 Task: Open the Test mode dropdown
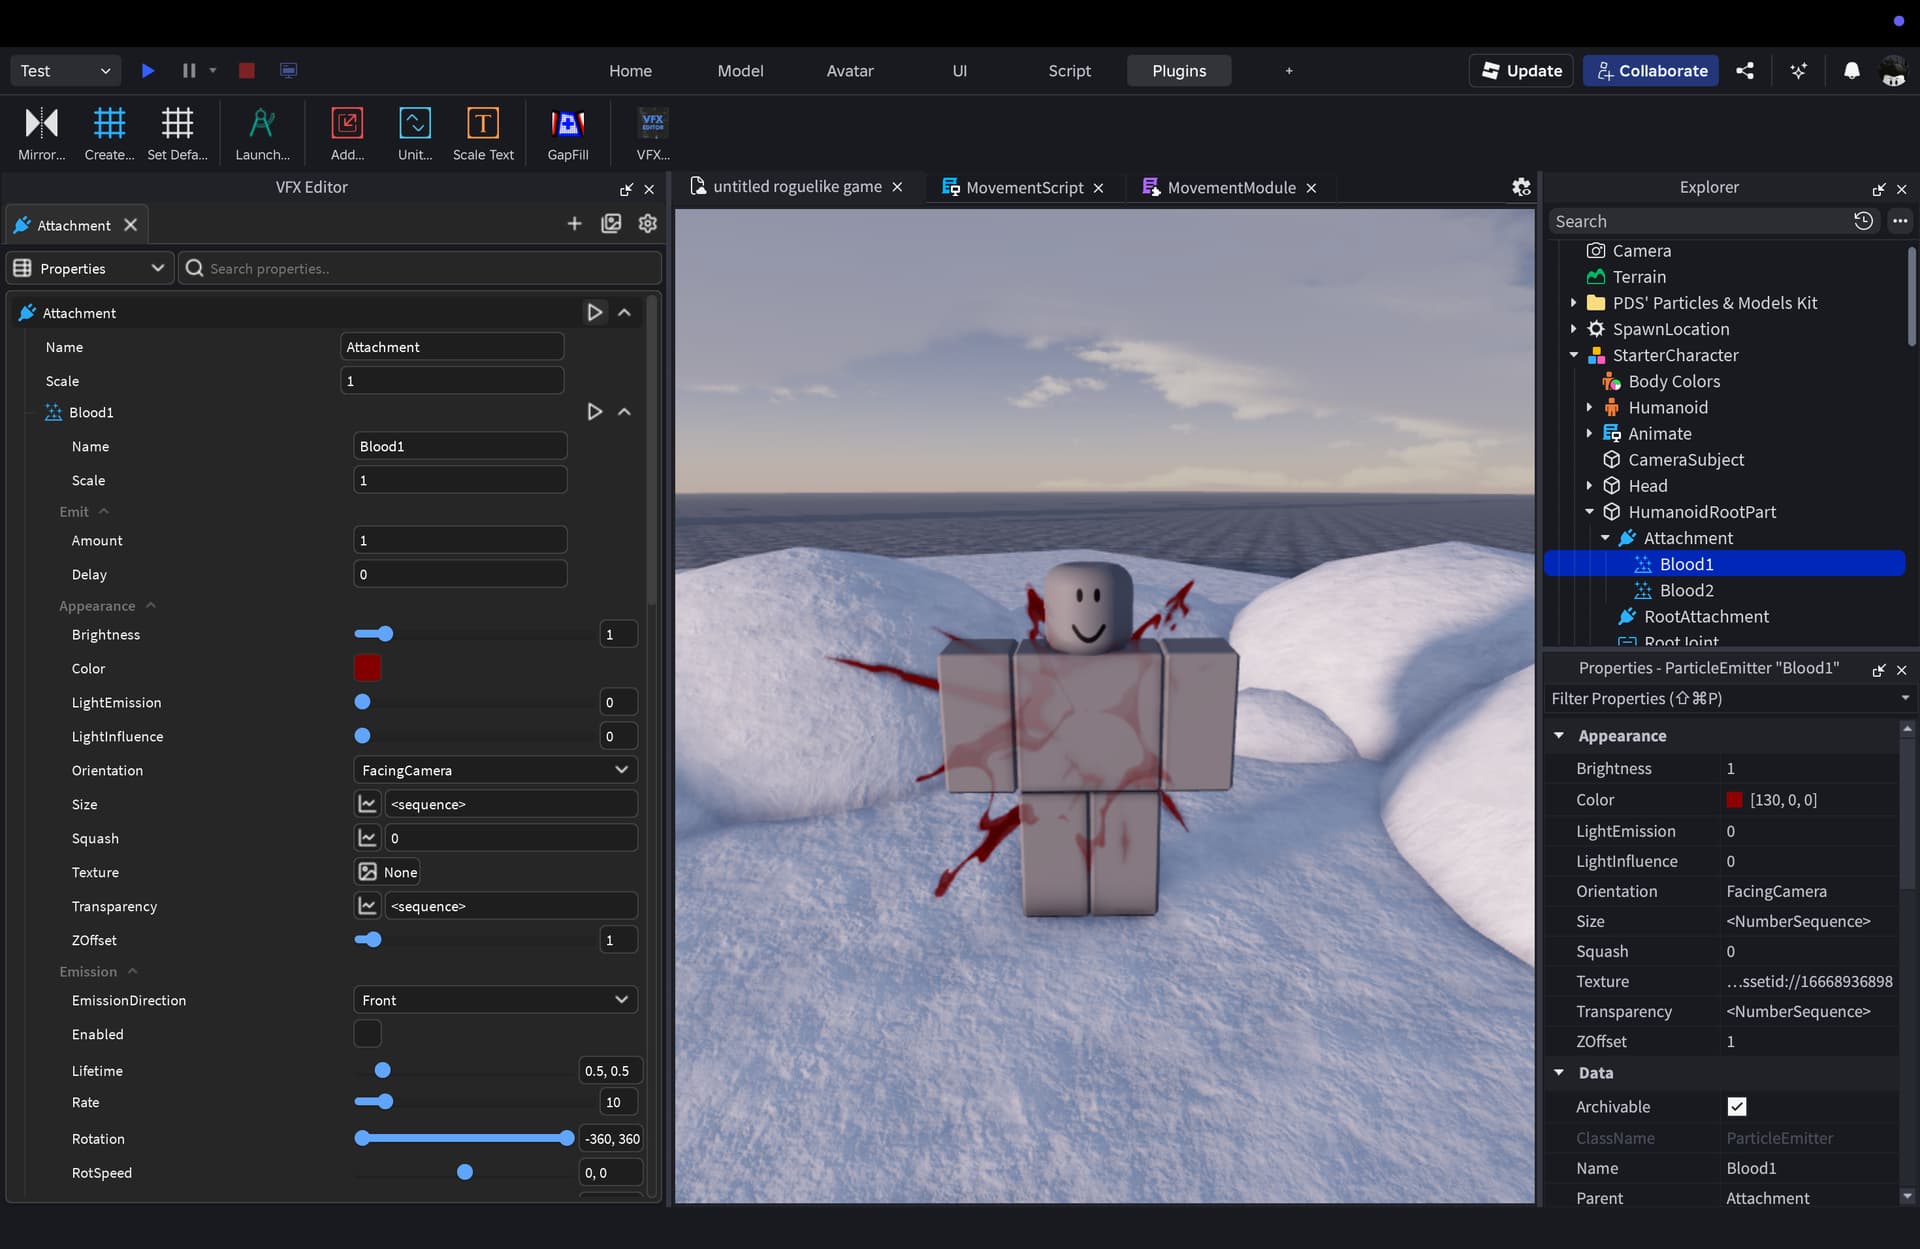coord(65,71)
